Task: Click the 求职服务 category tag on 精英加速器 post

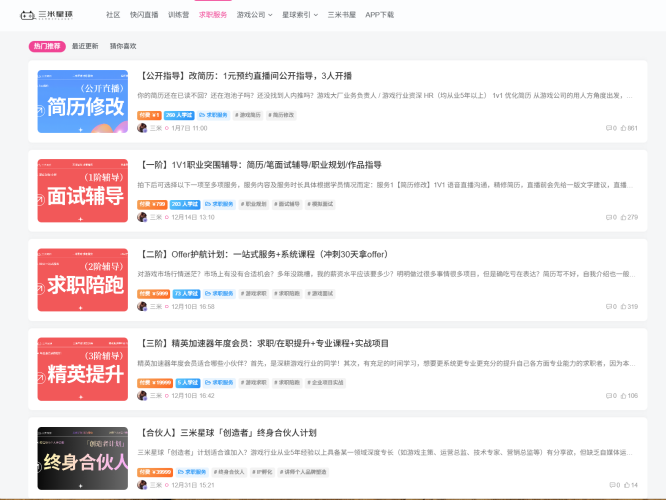Action: 219,383
